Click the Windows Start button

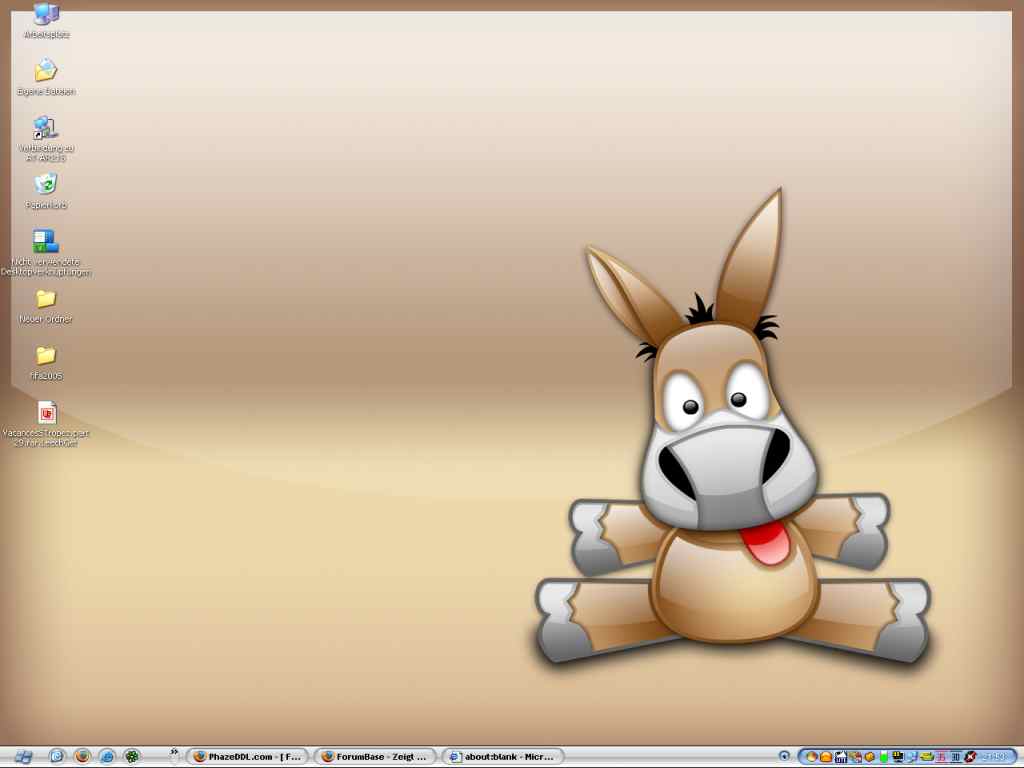pyautogui.click(x=24, y=757)
